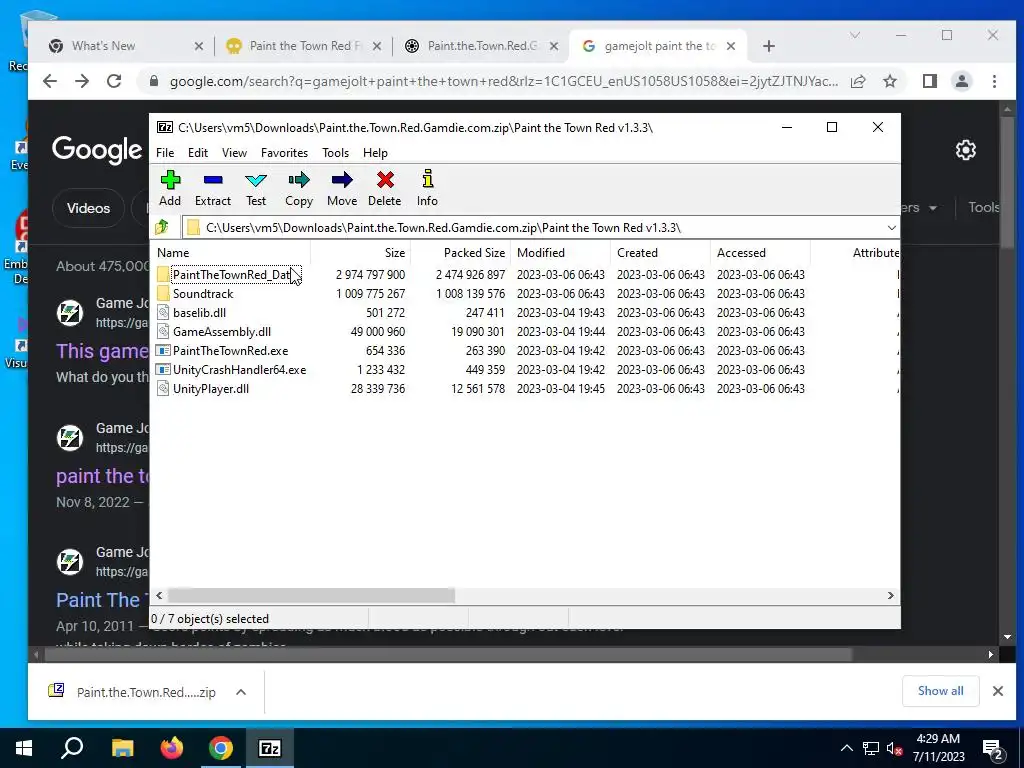Select the baselib.dll file icon

[163, 313]
